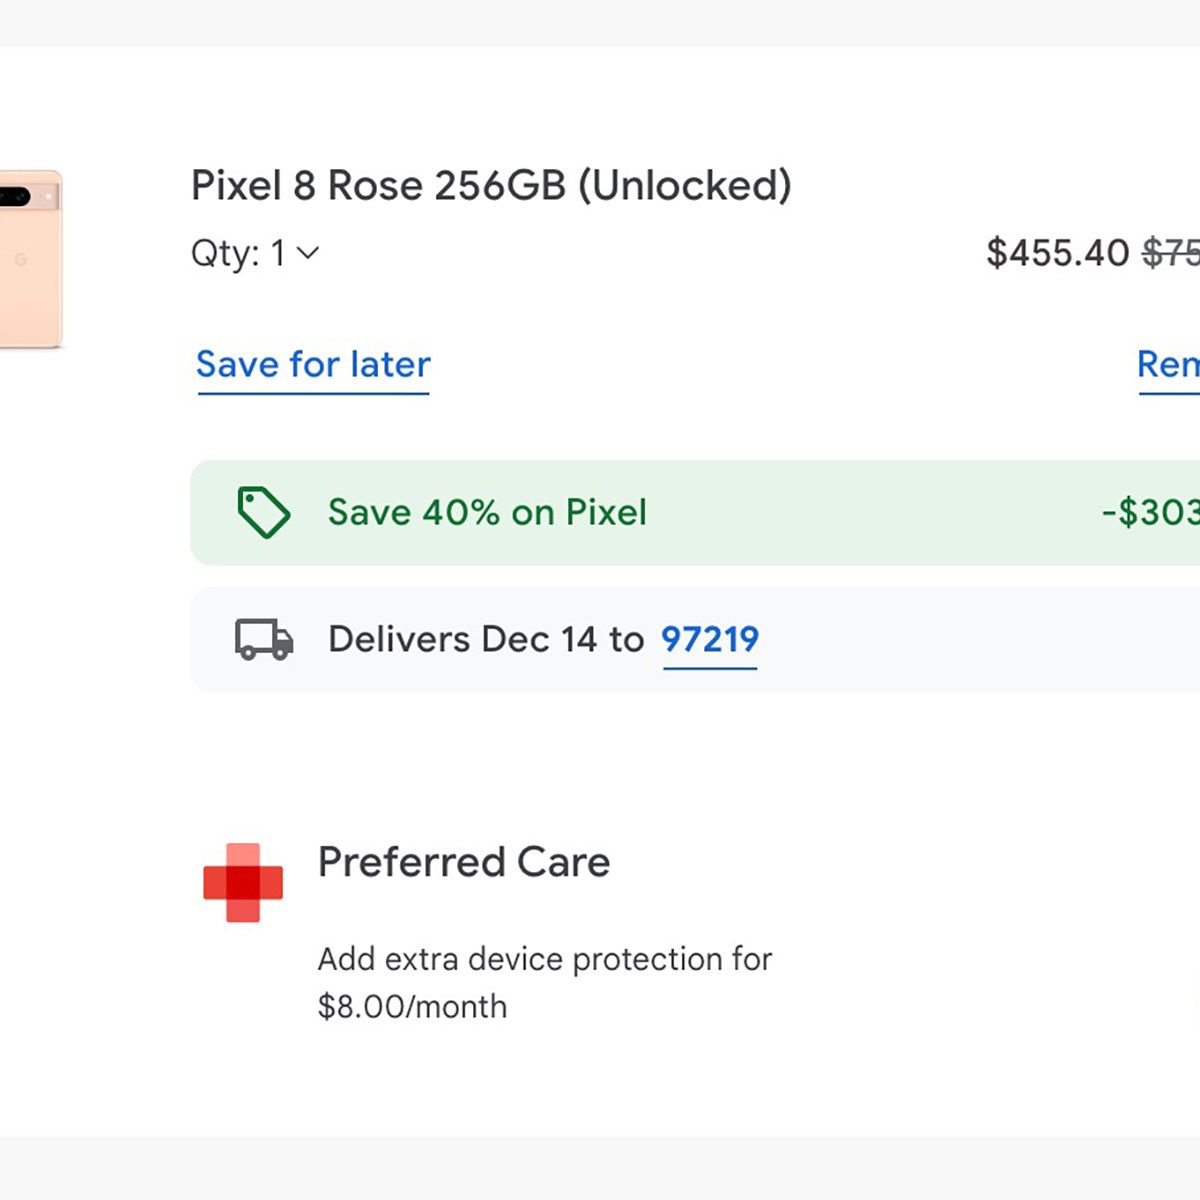The height and width of the screenshot is (1200, 1200).
Task: Click the crossed-out original price
Action: coord(1172,253)
